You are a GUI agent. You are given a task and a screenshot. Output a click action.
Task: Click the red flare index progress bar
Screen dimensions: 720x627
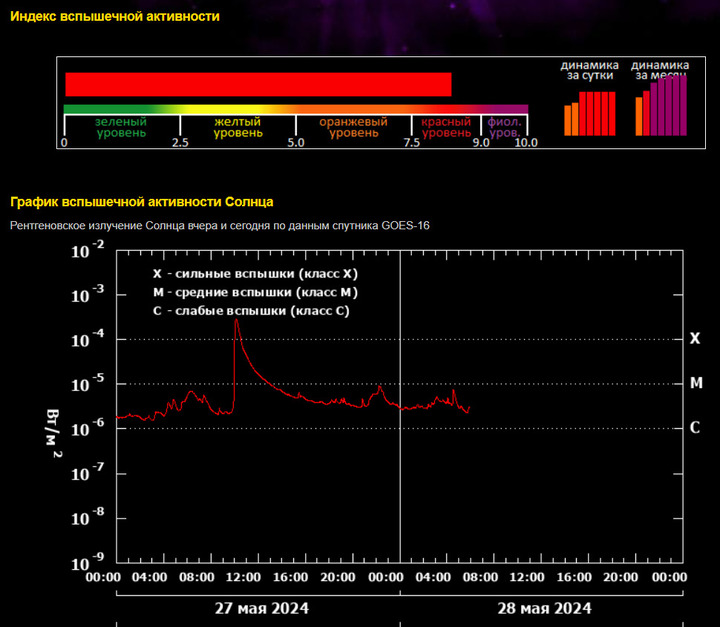pos(258,84)
